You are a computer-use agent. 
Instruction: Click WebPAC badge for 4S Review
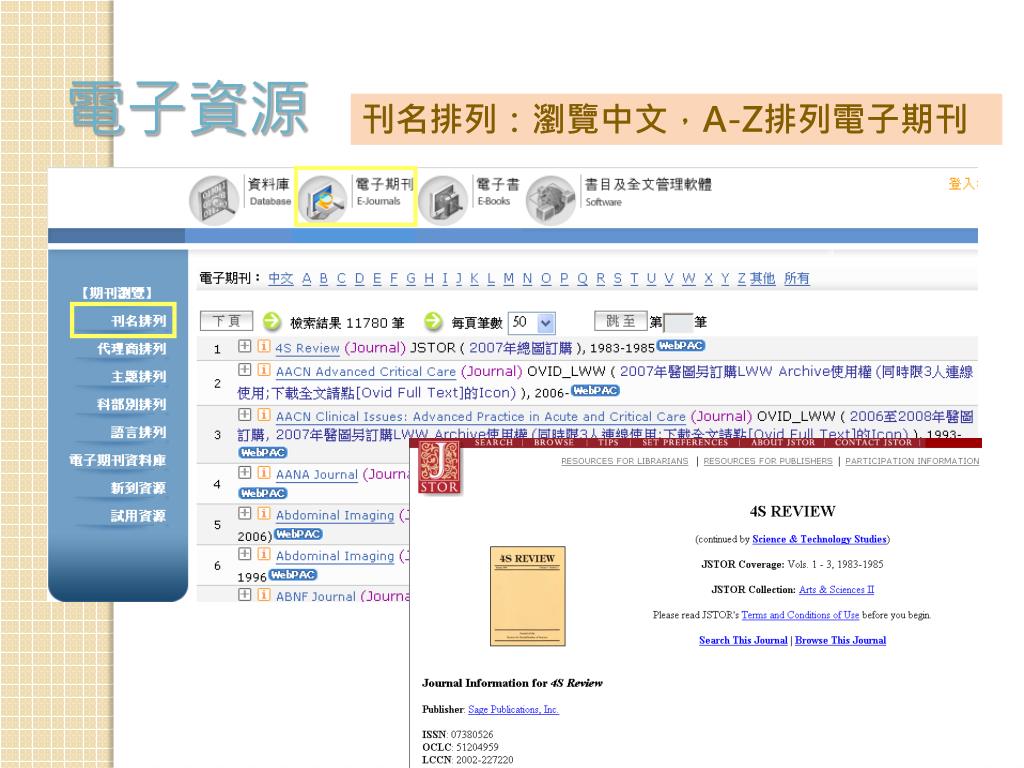[x=680, y=345]
